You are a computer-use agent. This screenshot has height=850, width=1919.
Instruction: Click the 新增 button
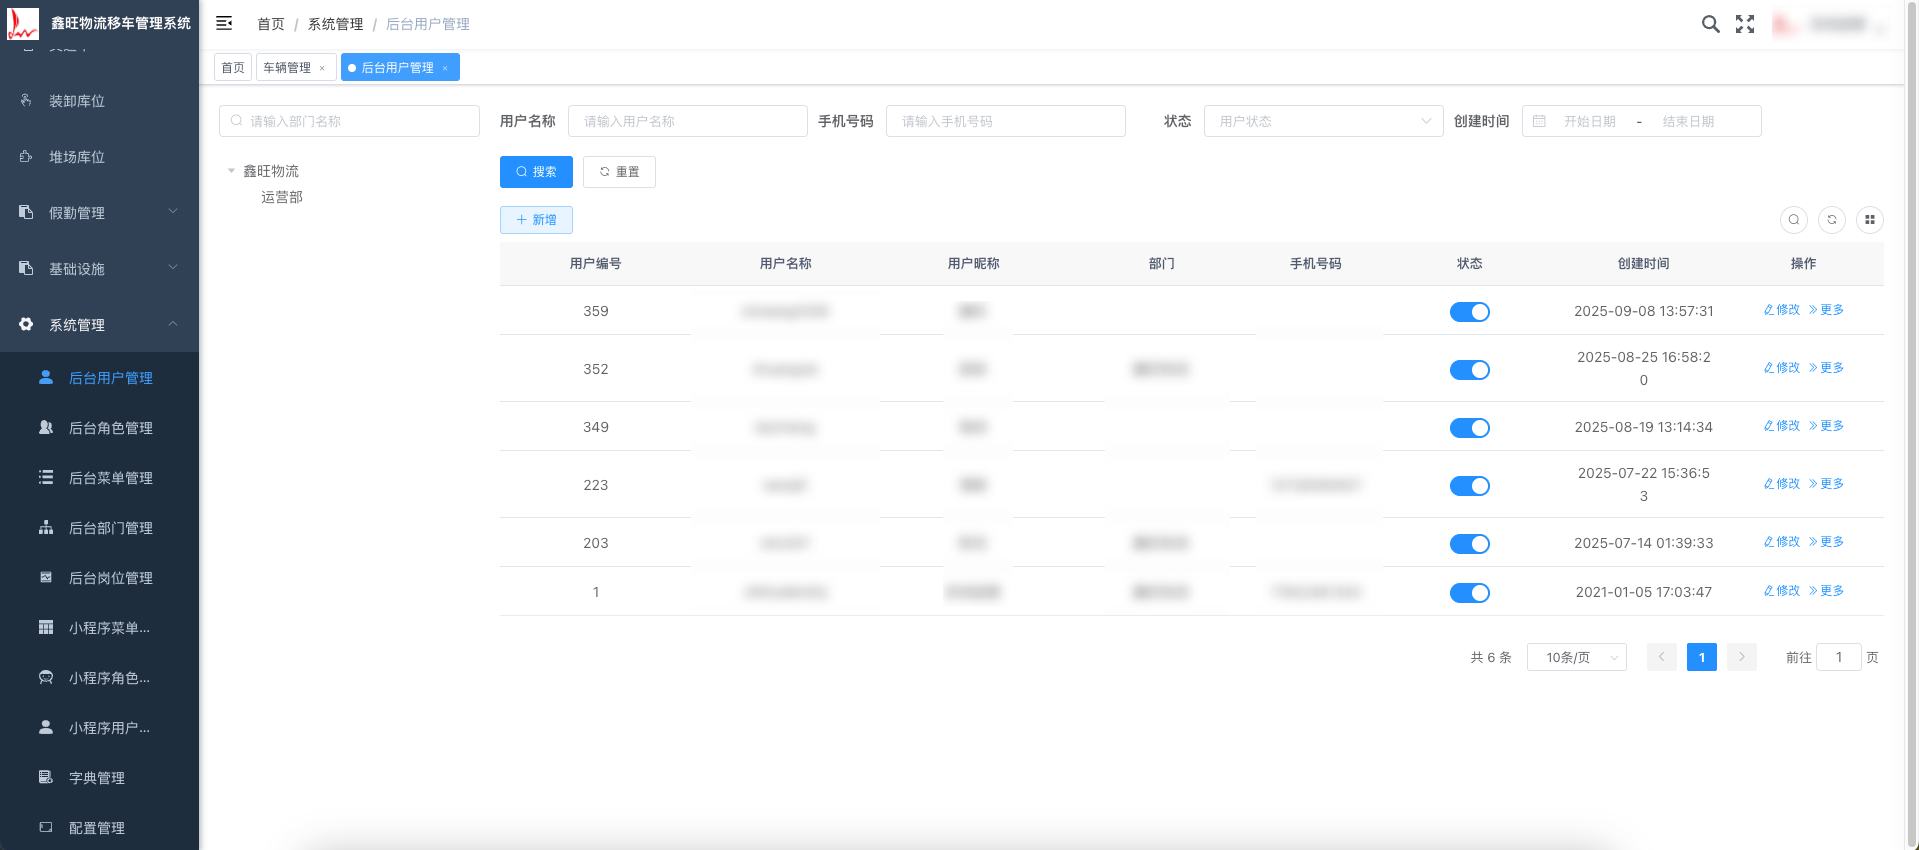[x=536, y=220]
